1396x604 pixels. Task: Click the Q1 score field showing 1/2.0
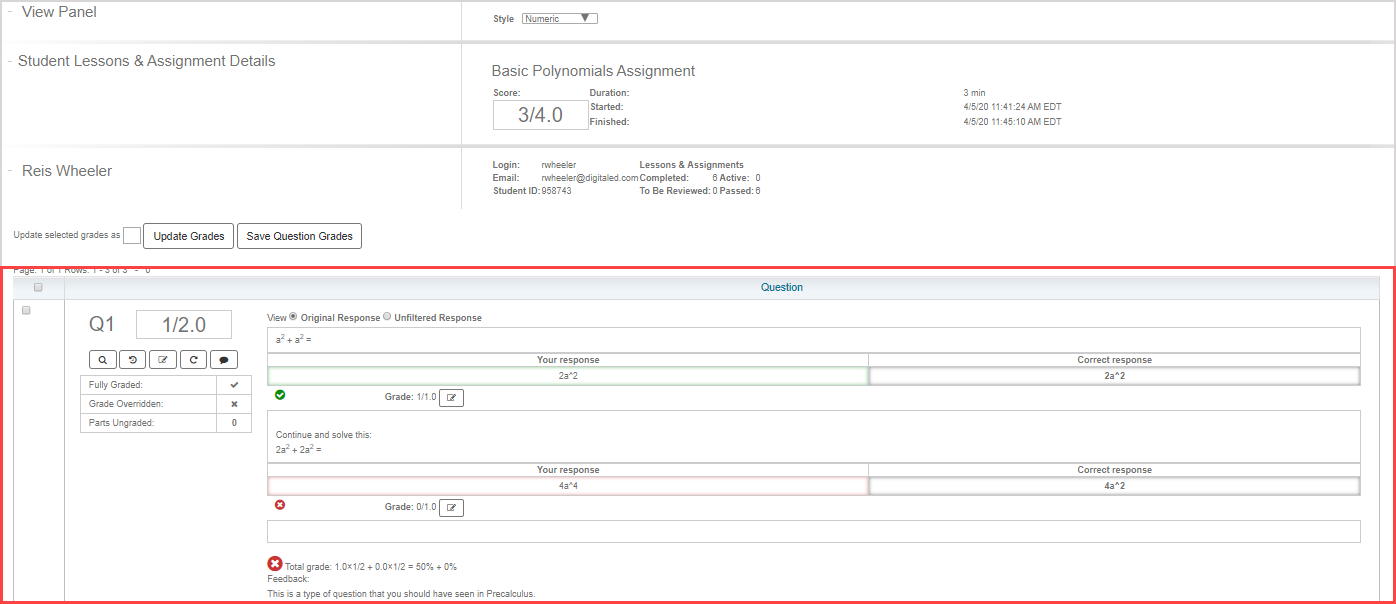[183, 325]
